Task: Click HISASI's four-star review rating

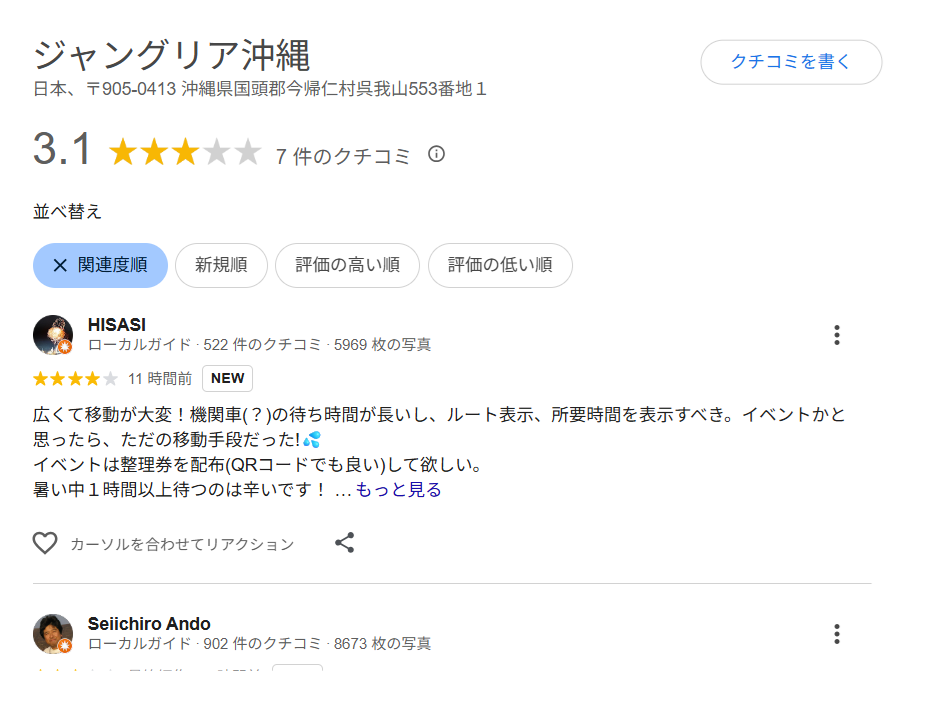Action: point(75,379)
